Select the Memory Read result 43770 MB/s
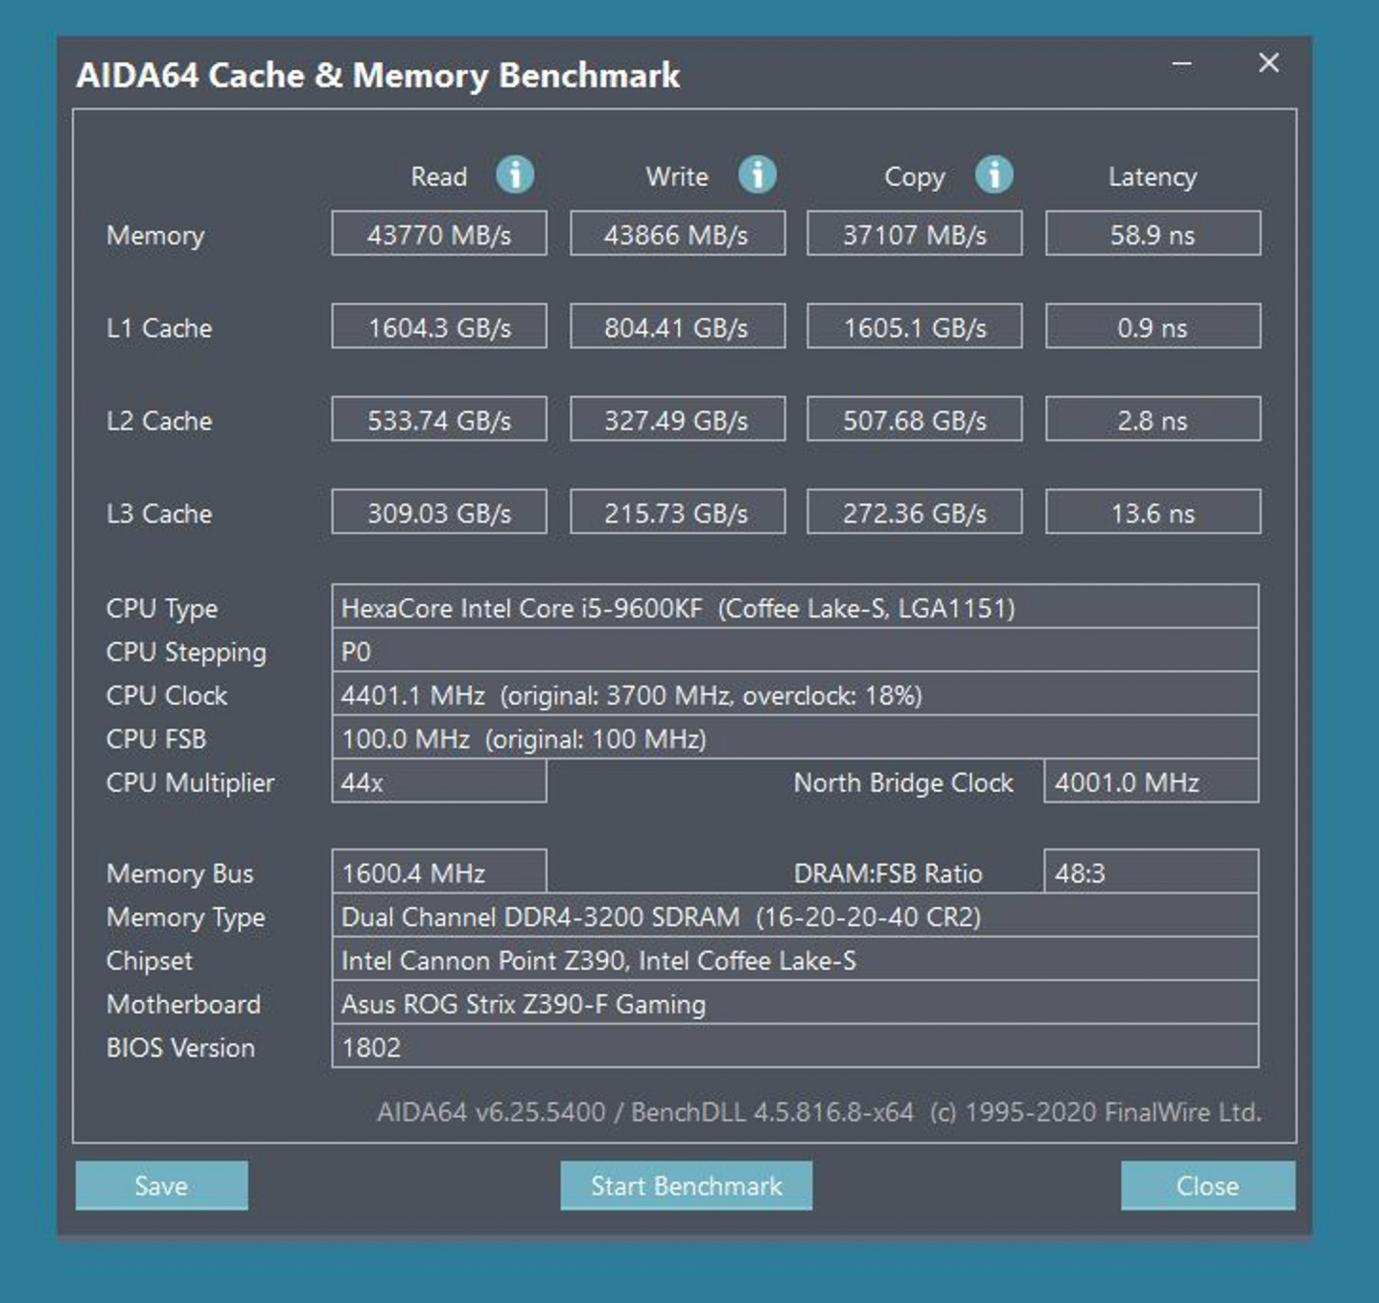This screenshot has width=1379, height=1303. pos(439,234)
